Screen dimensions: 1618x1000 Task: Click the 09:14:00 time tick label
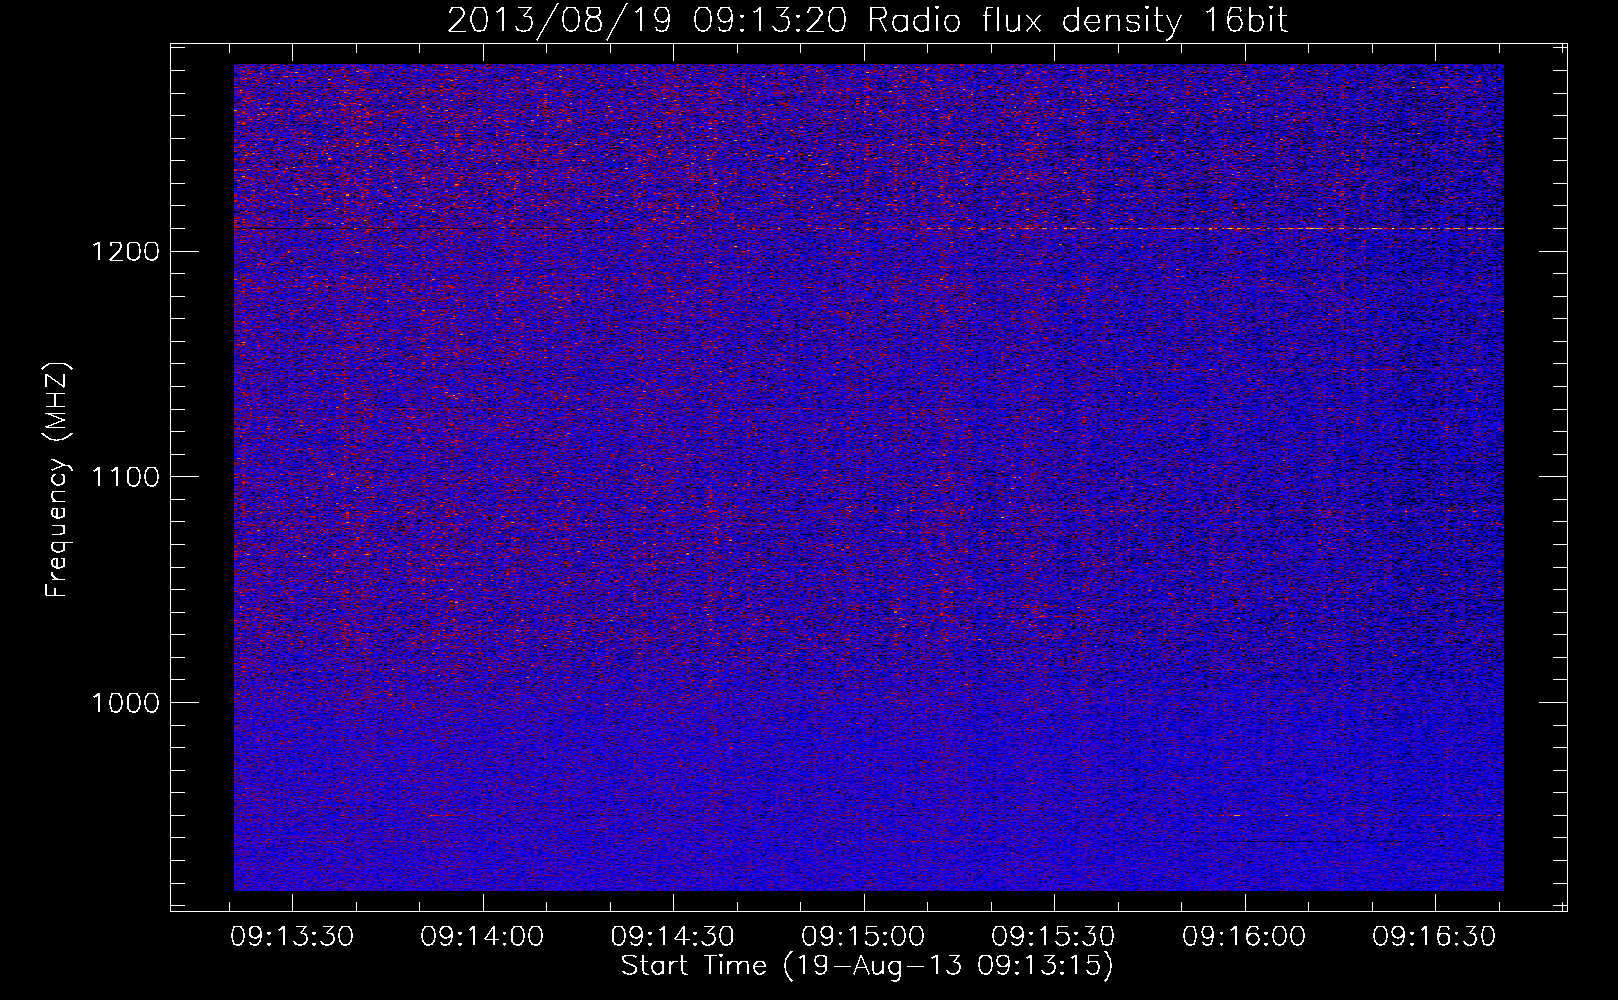pyautogui.click(x=482, y=936)
